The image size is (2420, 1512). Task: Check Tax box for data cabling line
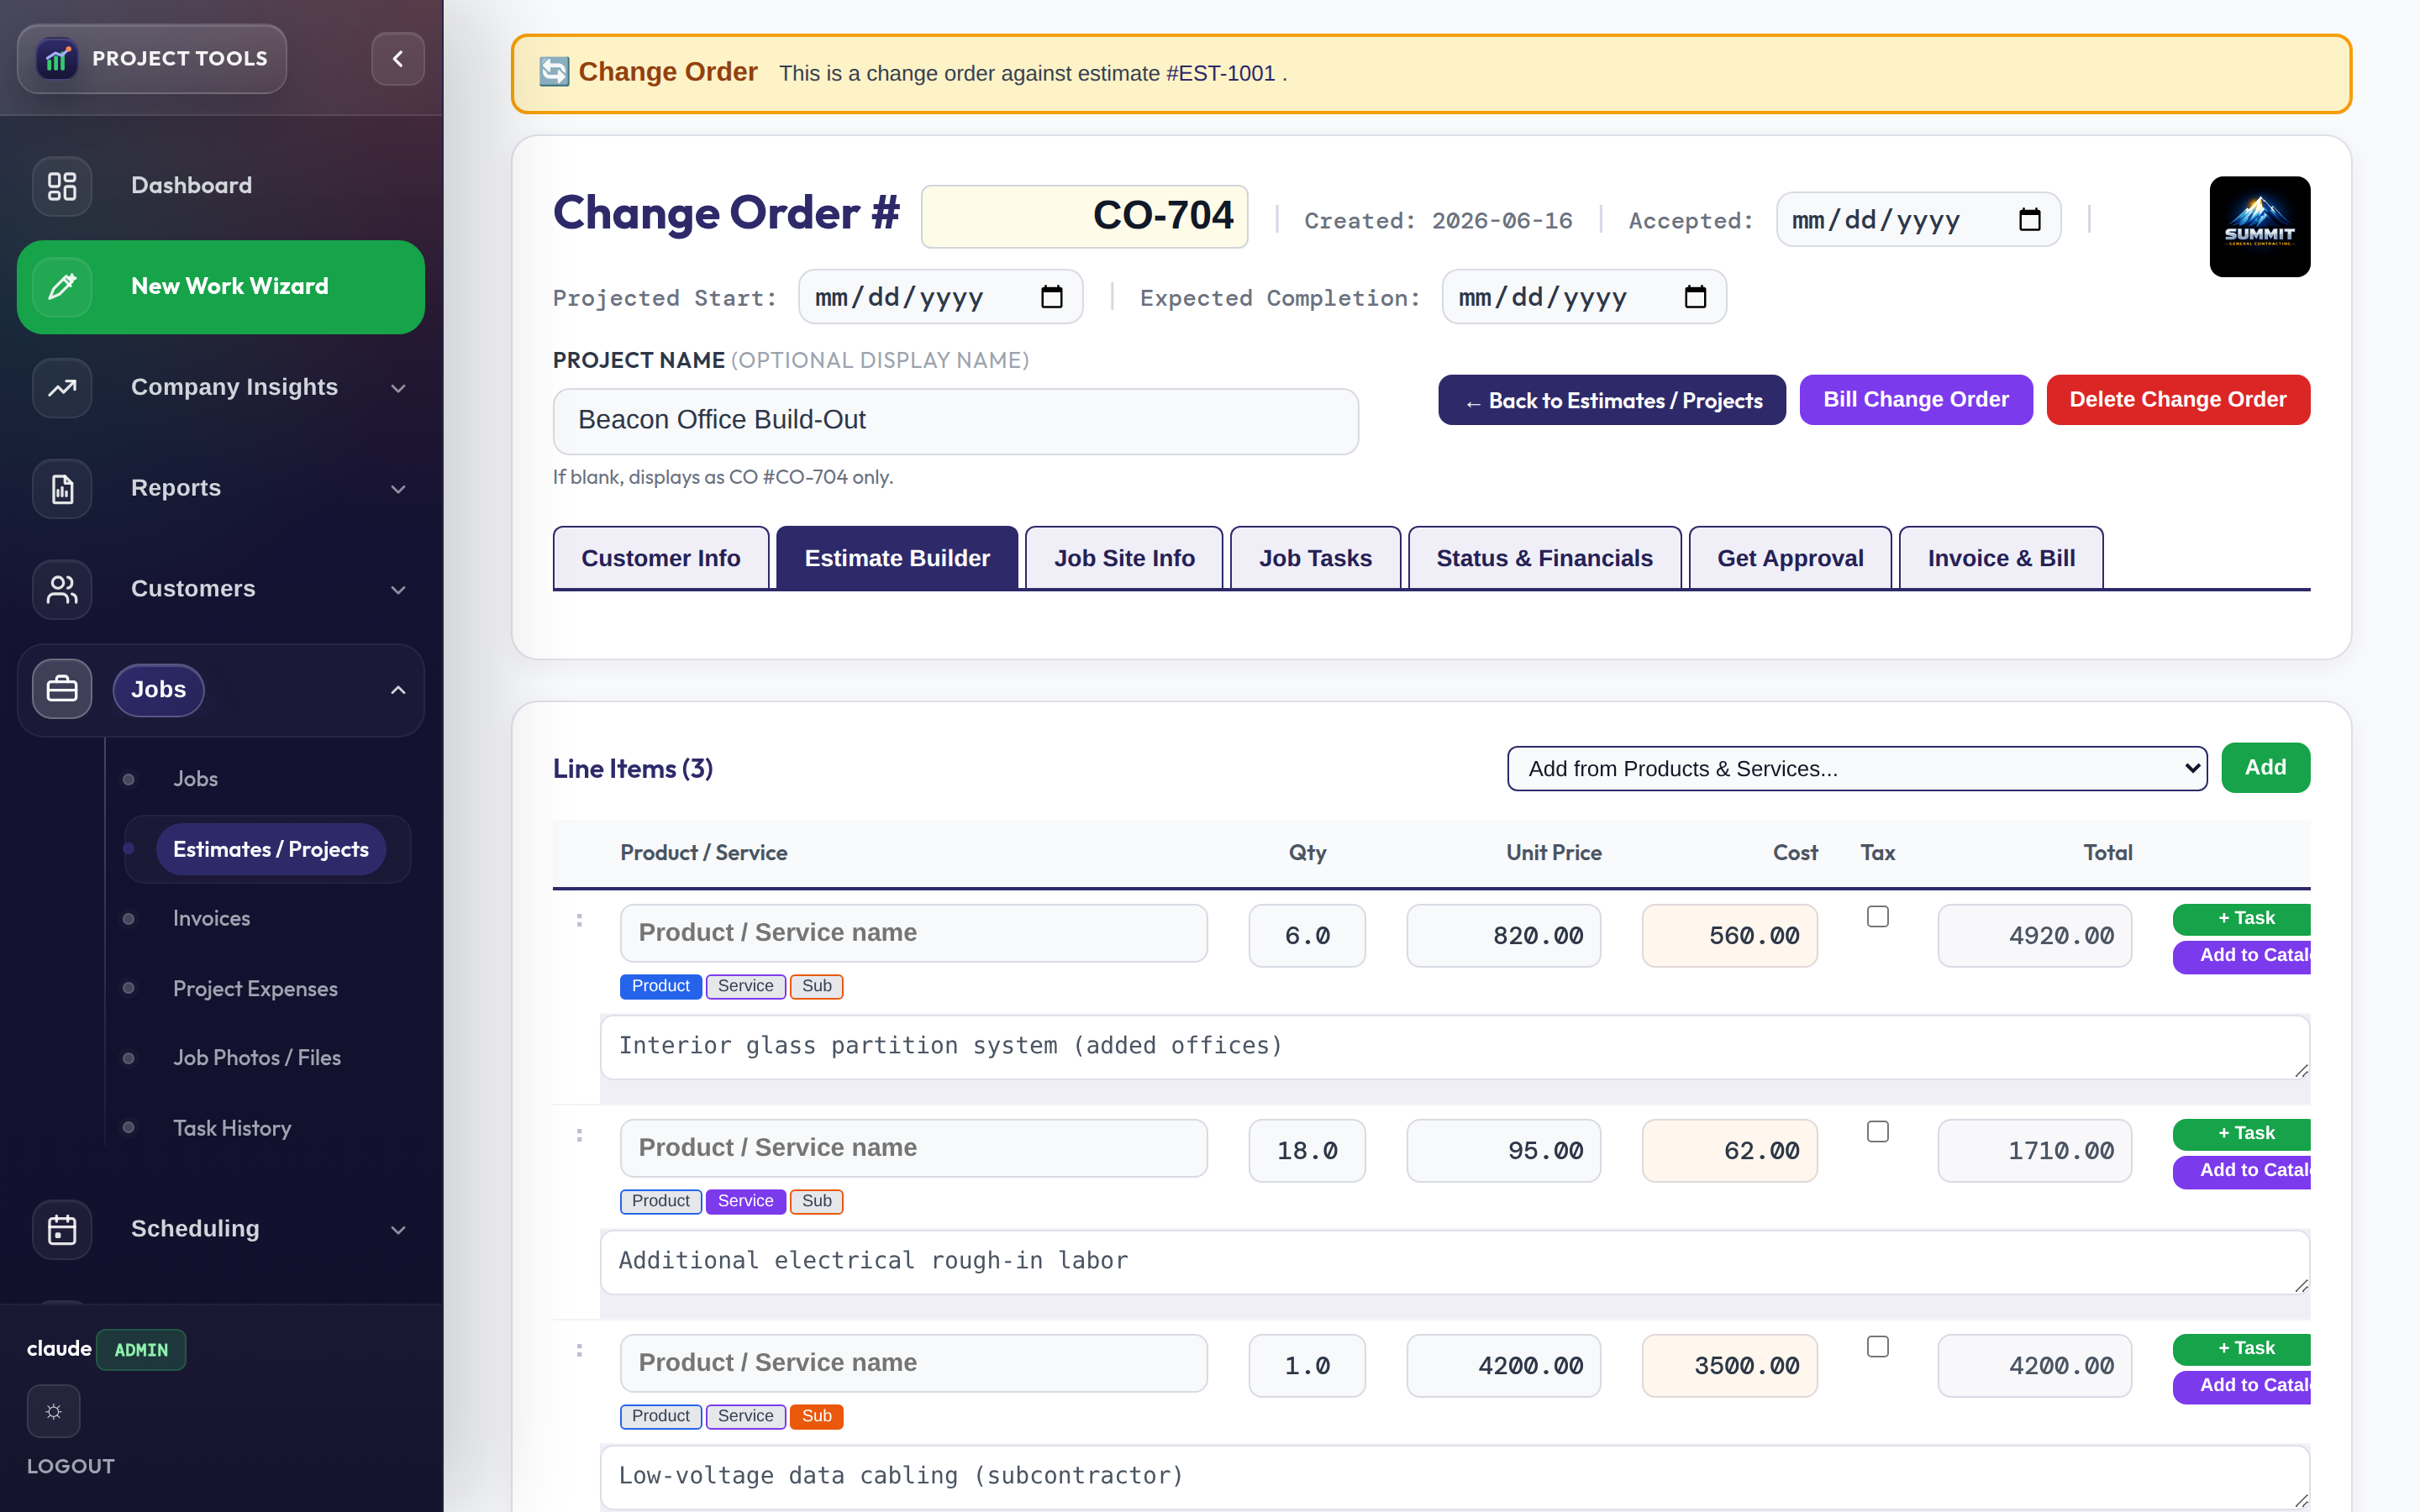pyautogui.click(x=1877, y=1346)
